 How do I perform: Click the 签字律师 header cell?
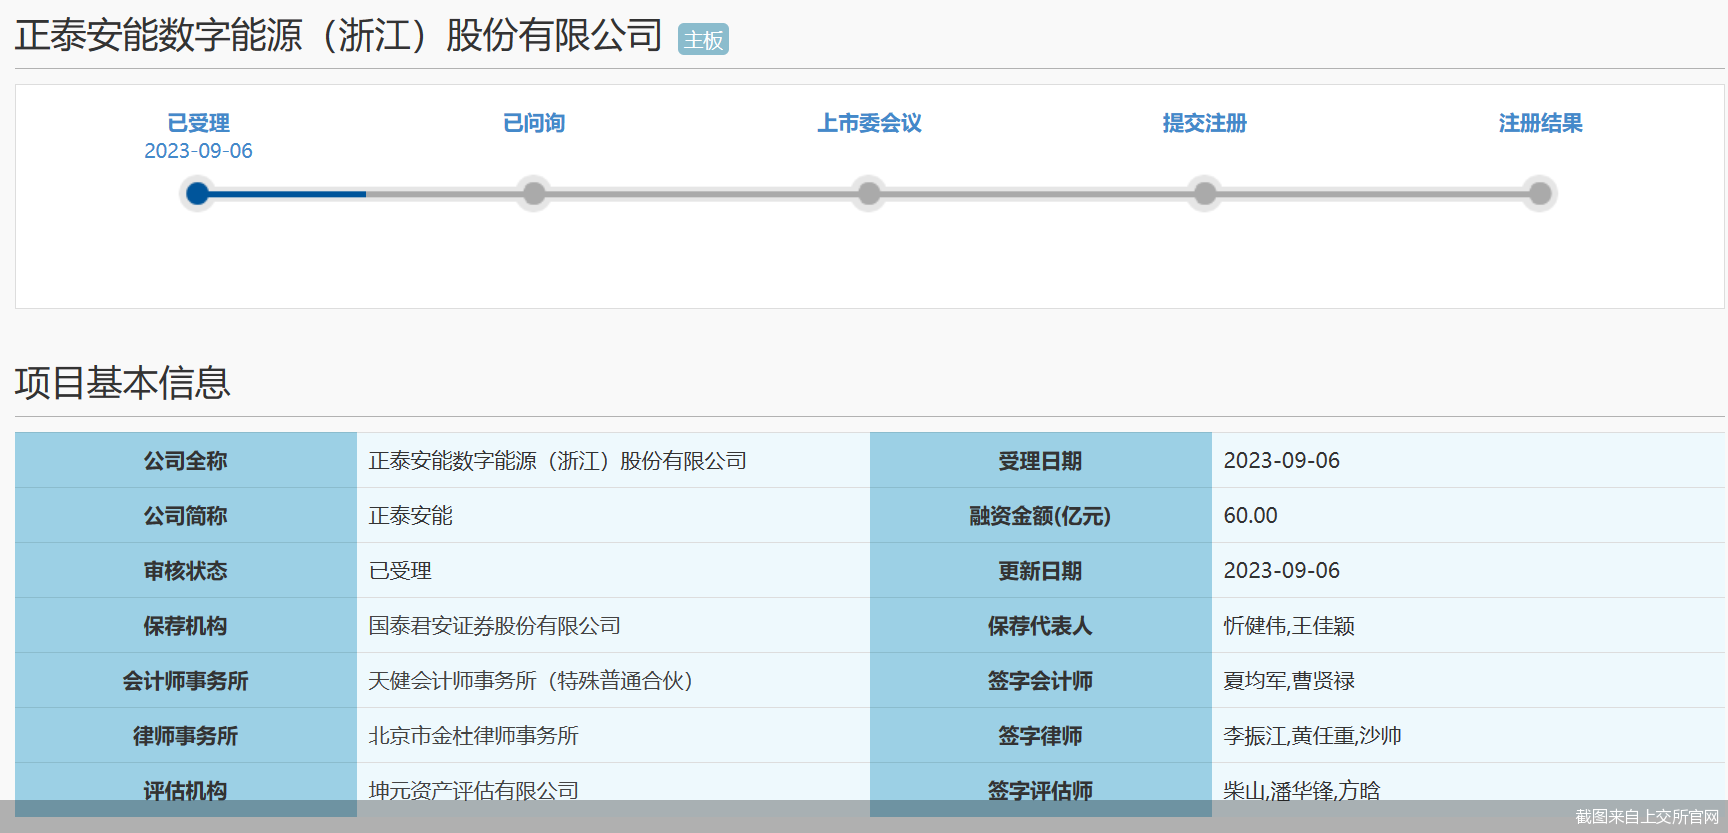pos(1041,735)
